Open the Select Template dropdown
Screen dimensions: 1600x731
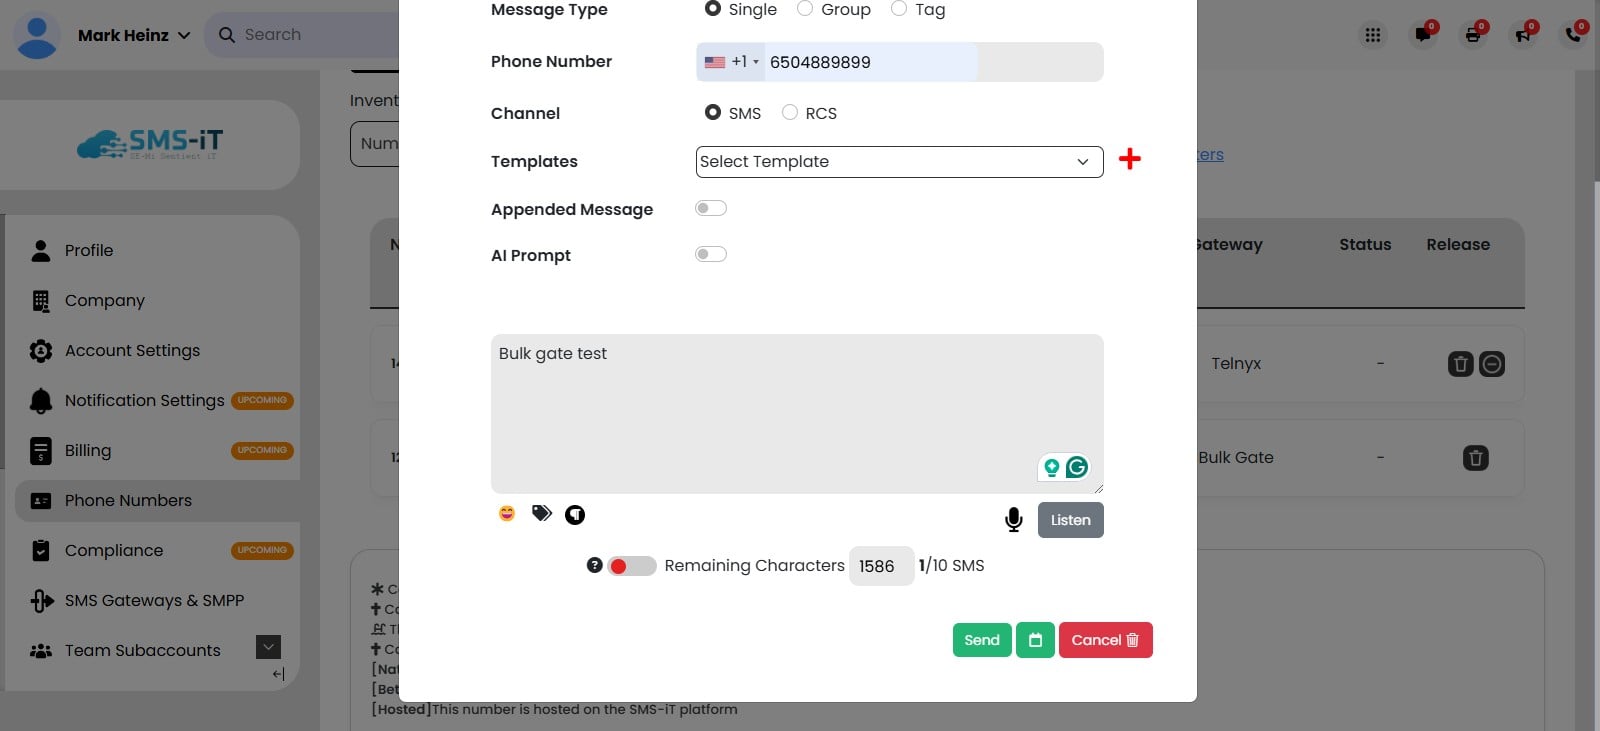[897, 161]
